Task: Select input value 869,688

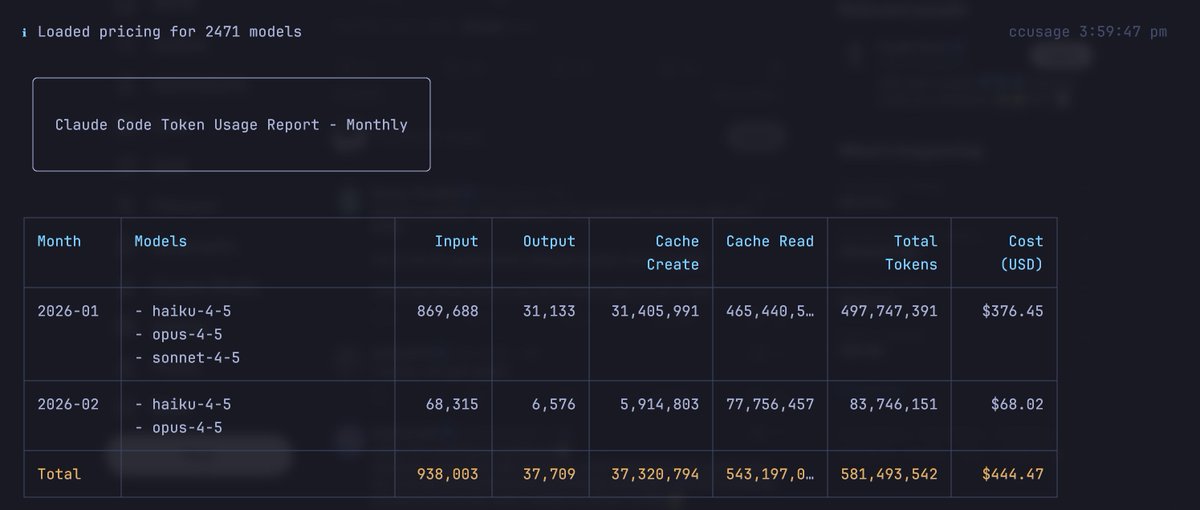Action: (x=447, y=311)
